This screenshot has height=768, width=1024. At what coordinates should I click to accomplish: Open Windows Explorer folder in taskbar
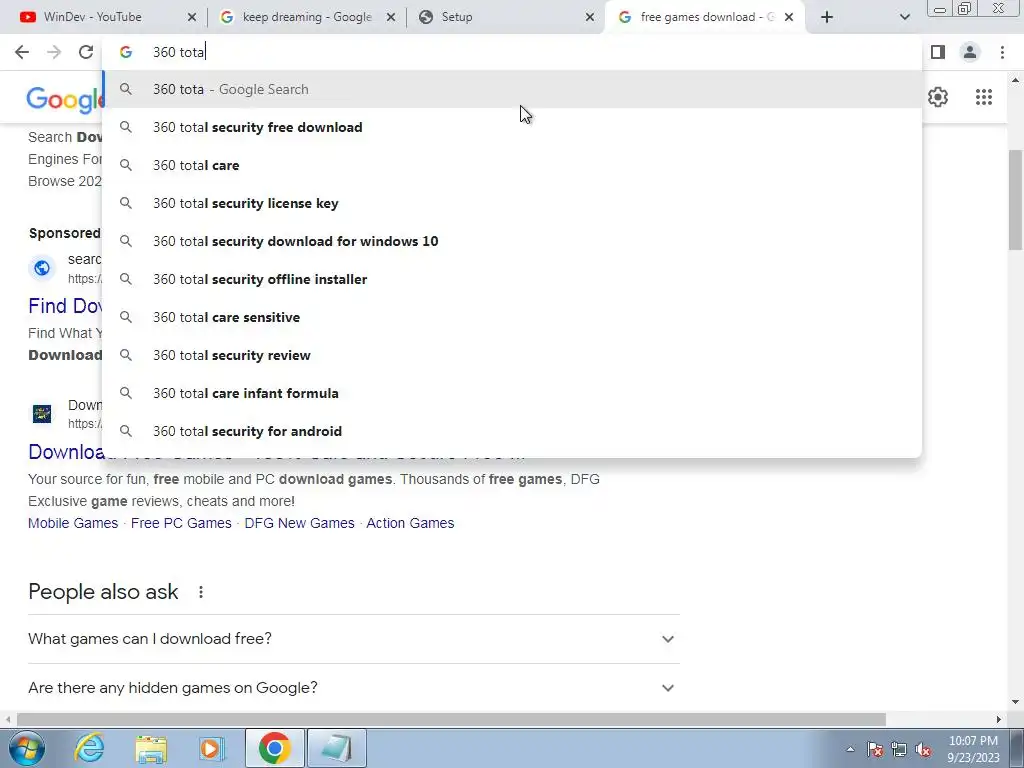pos(151,748)
